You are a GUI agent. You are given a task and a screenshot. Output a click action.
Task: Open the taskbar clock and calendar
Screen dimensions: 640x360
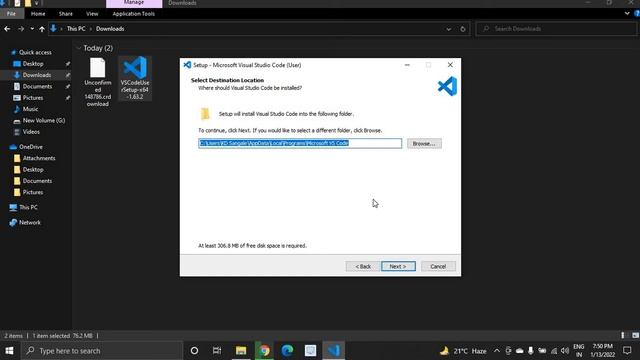coord(602,351)
